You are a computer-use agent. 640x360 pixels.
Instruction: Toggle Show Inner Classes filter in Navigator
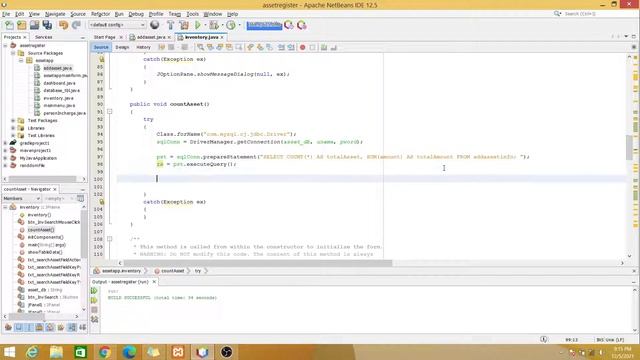(50, 327)
